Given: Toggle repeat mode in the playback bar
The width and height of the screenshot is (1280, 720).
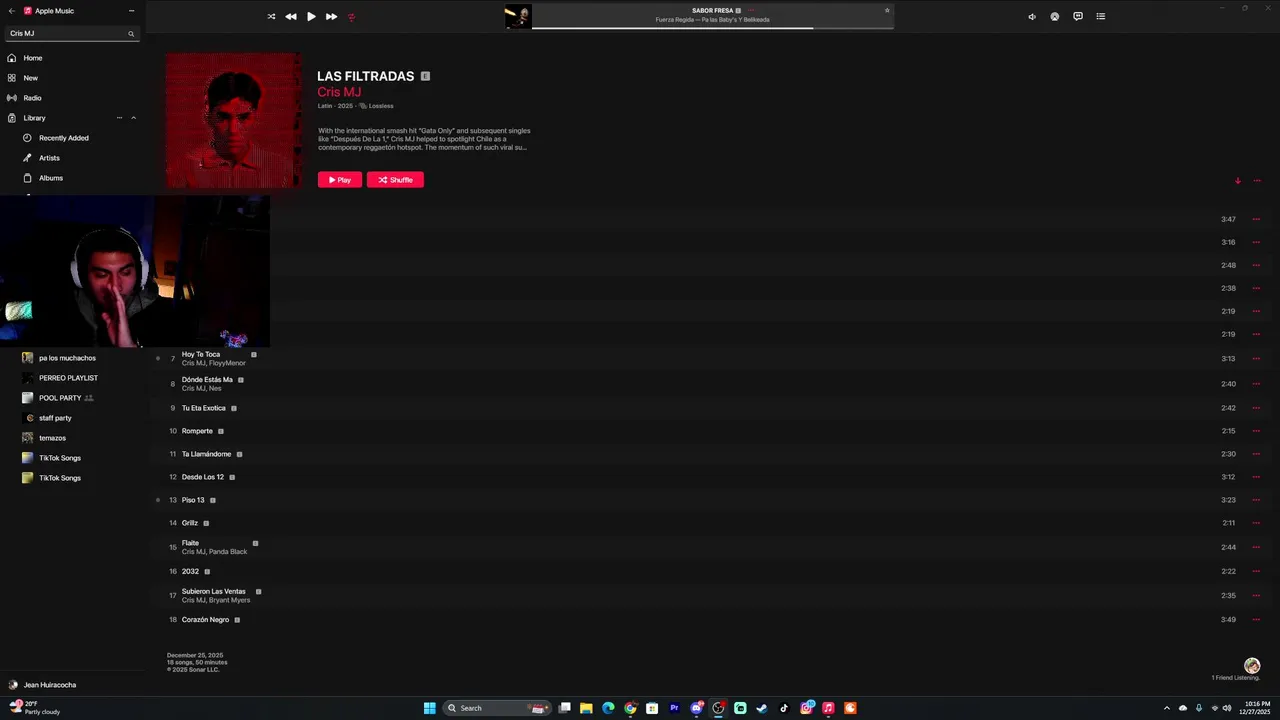Looking at the screenshot, I should point(351,16).
